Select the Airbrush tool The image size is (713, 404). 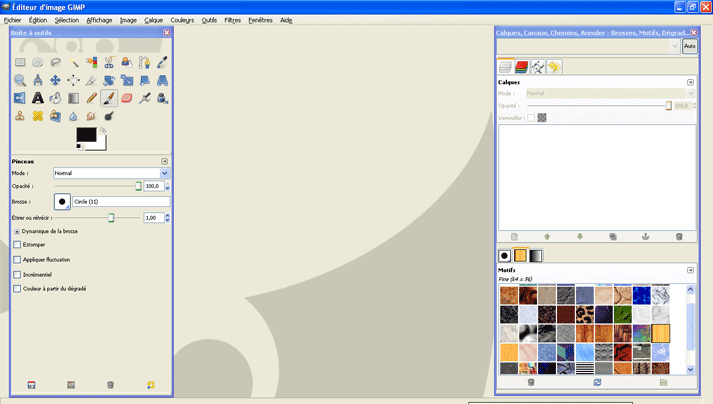pos(145,98)
